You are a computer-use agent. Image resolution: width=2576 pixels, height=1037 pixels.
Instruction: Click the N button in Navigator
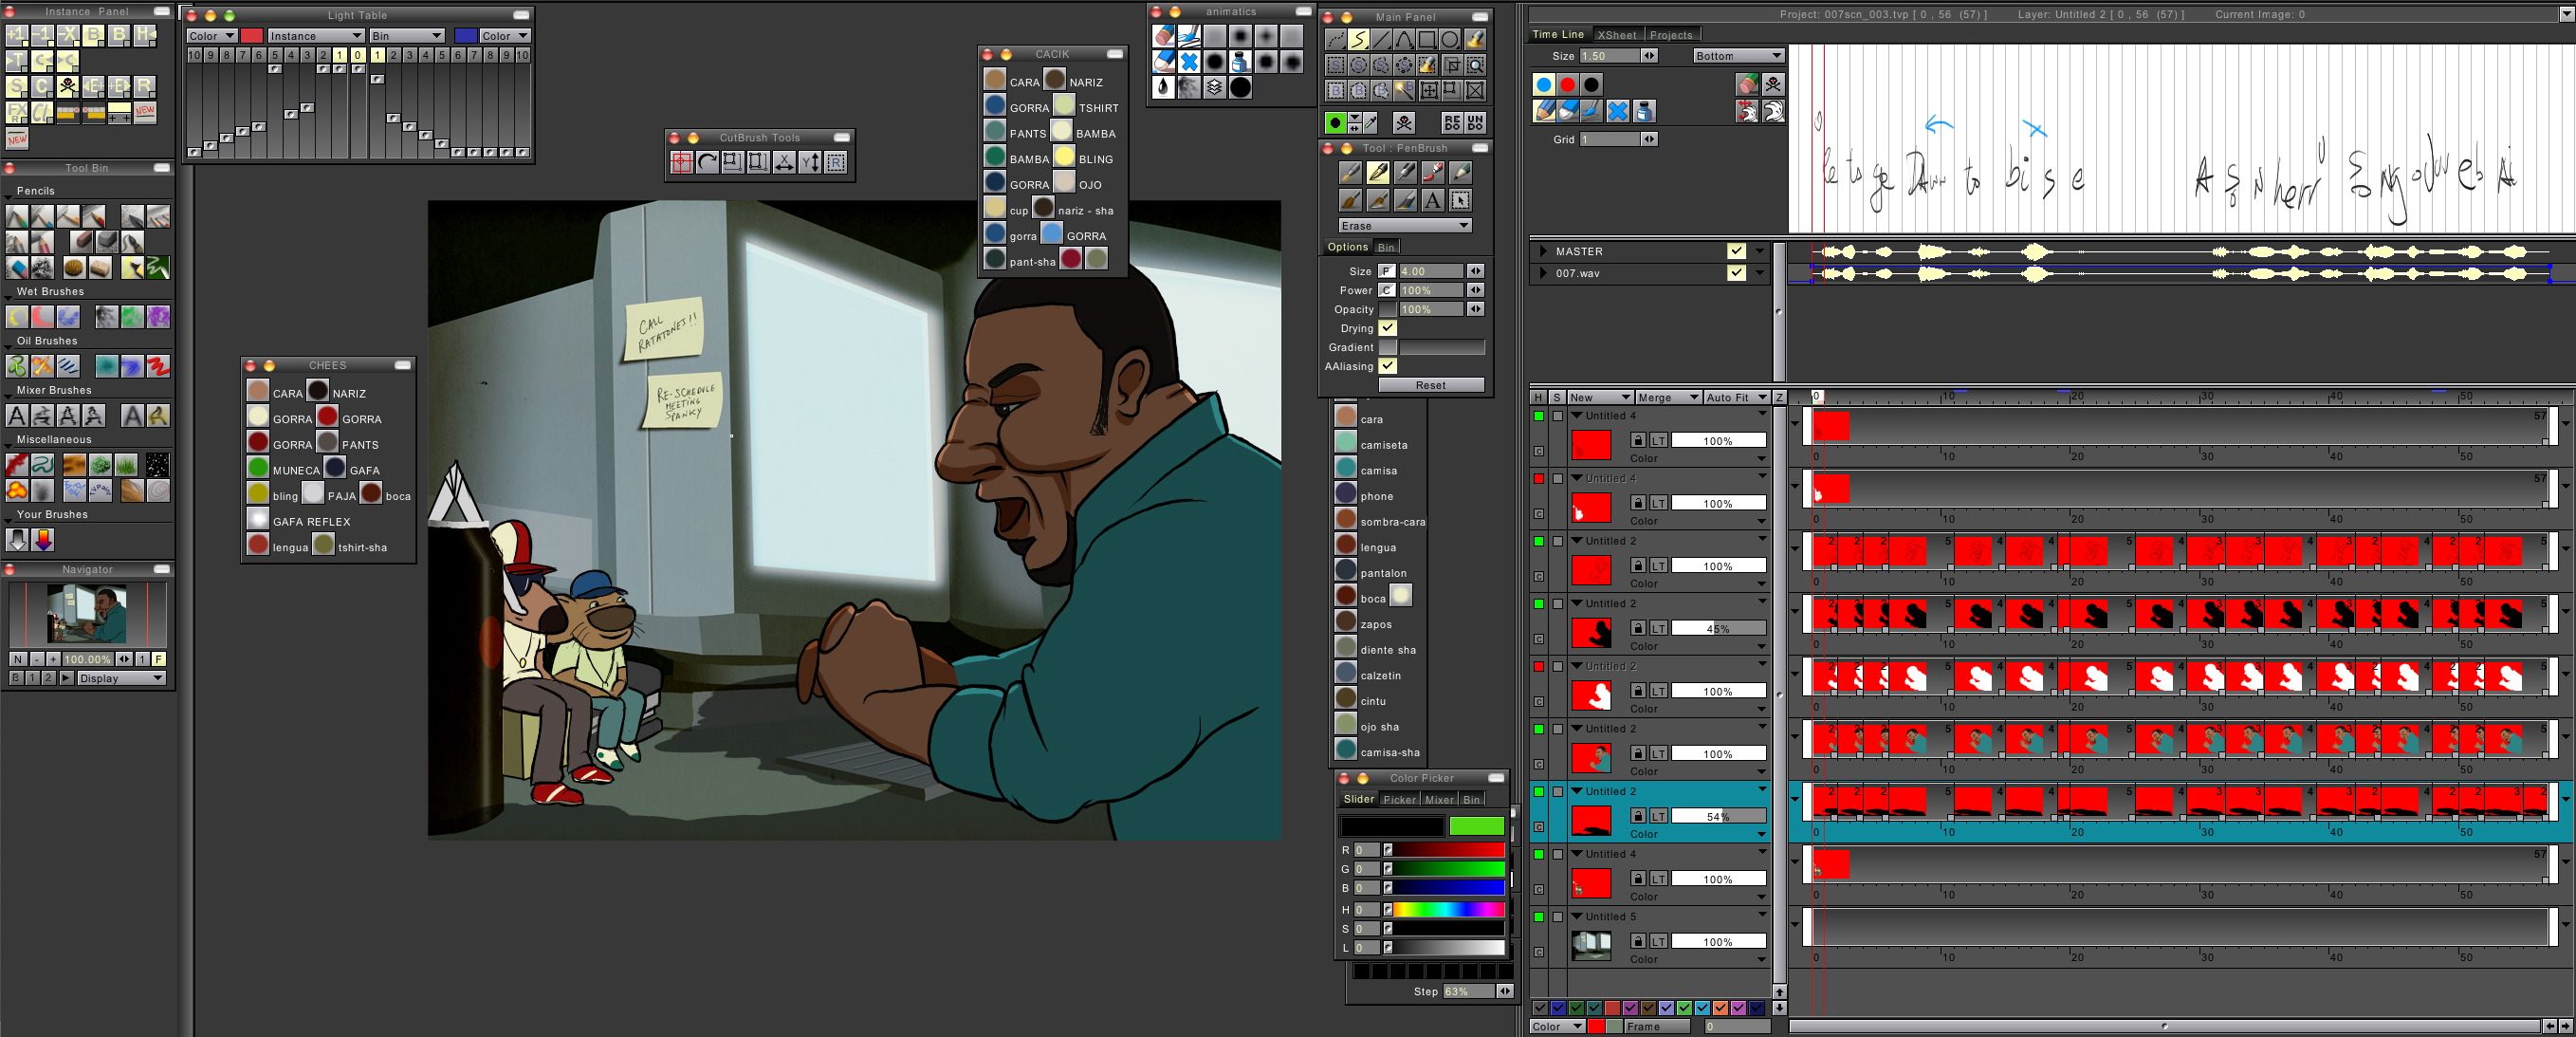(x=17, y=660)
